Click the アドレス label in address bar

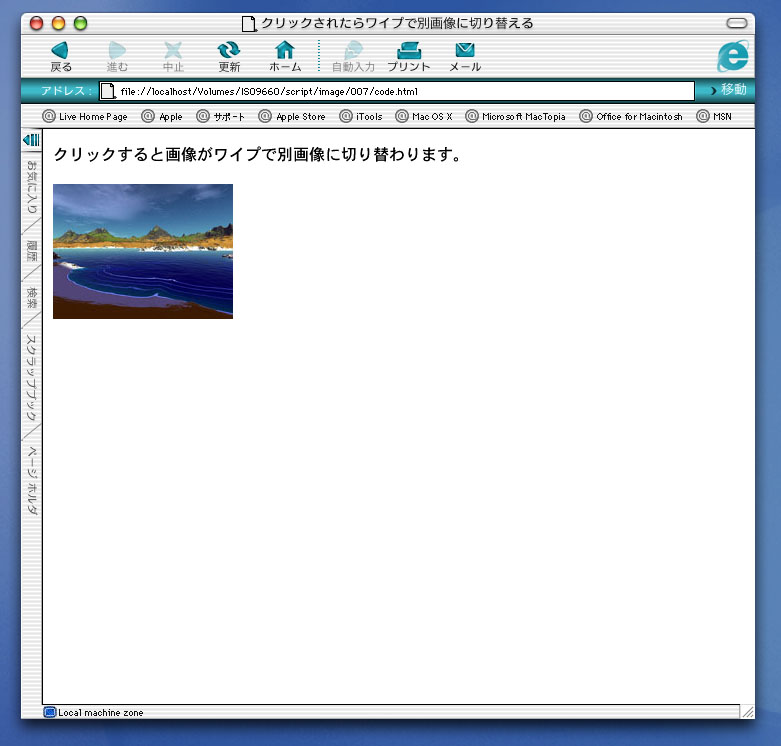coord(66,91)
